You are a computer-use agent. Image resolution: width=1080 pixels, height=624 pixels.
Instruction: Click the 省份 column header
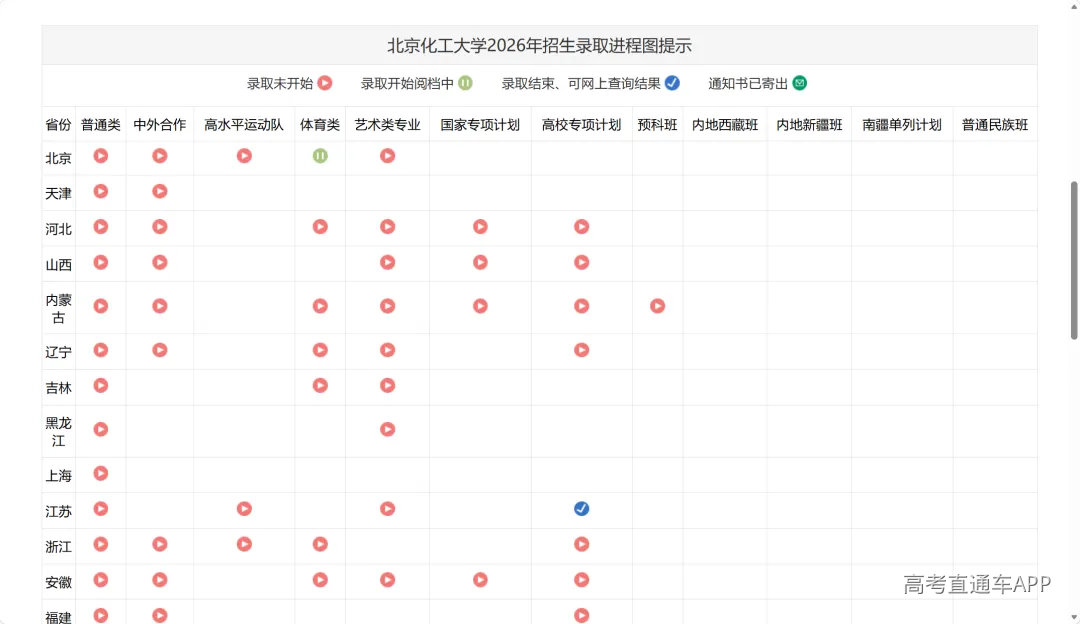click(x=59, y=125)
